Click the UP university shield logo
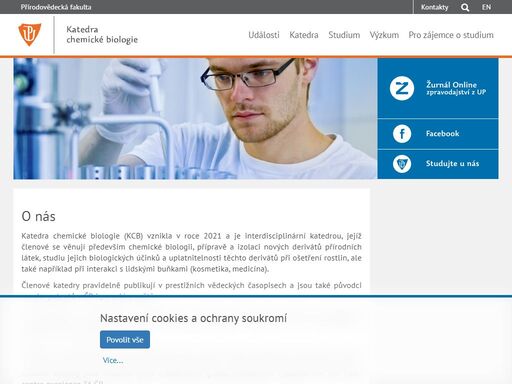Image resolution: width=512 pixels, height=384 pixels. click(30, 34)
